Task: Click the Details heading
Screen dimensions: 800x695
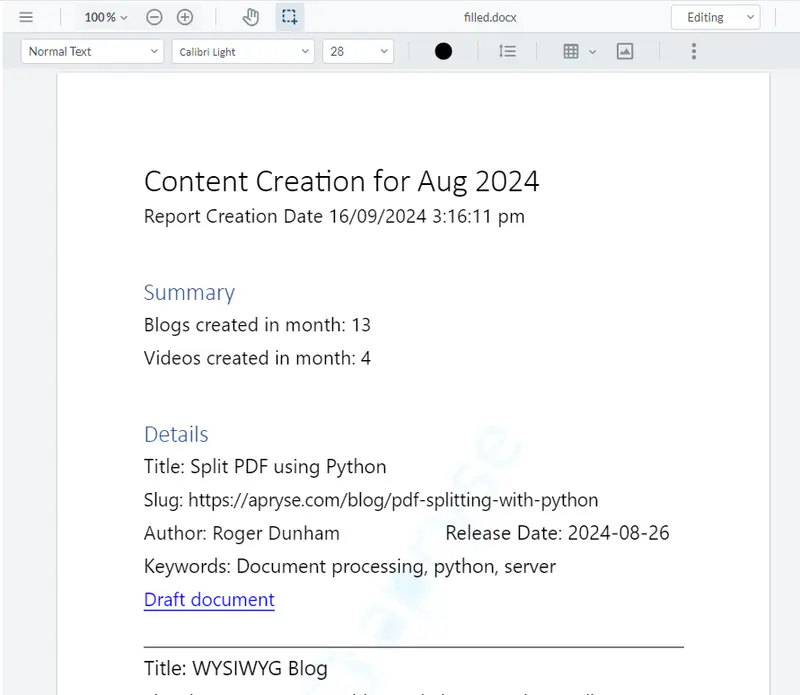Action: click(176, 434)
